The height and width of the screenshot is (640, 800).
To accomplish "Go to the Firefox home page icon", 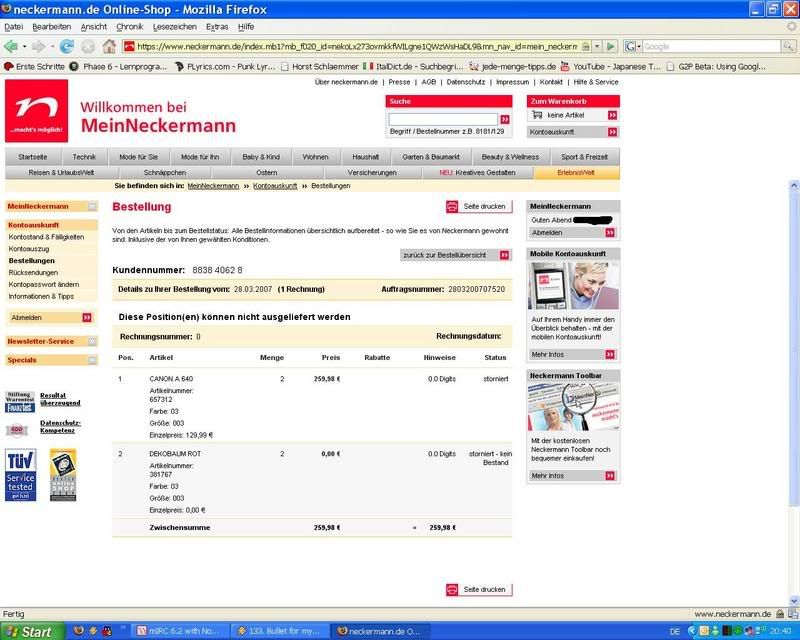I will click(x=109, y=46).
